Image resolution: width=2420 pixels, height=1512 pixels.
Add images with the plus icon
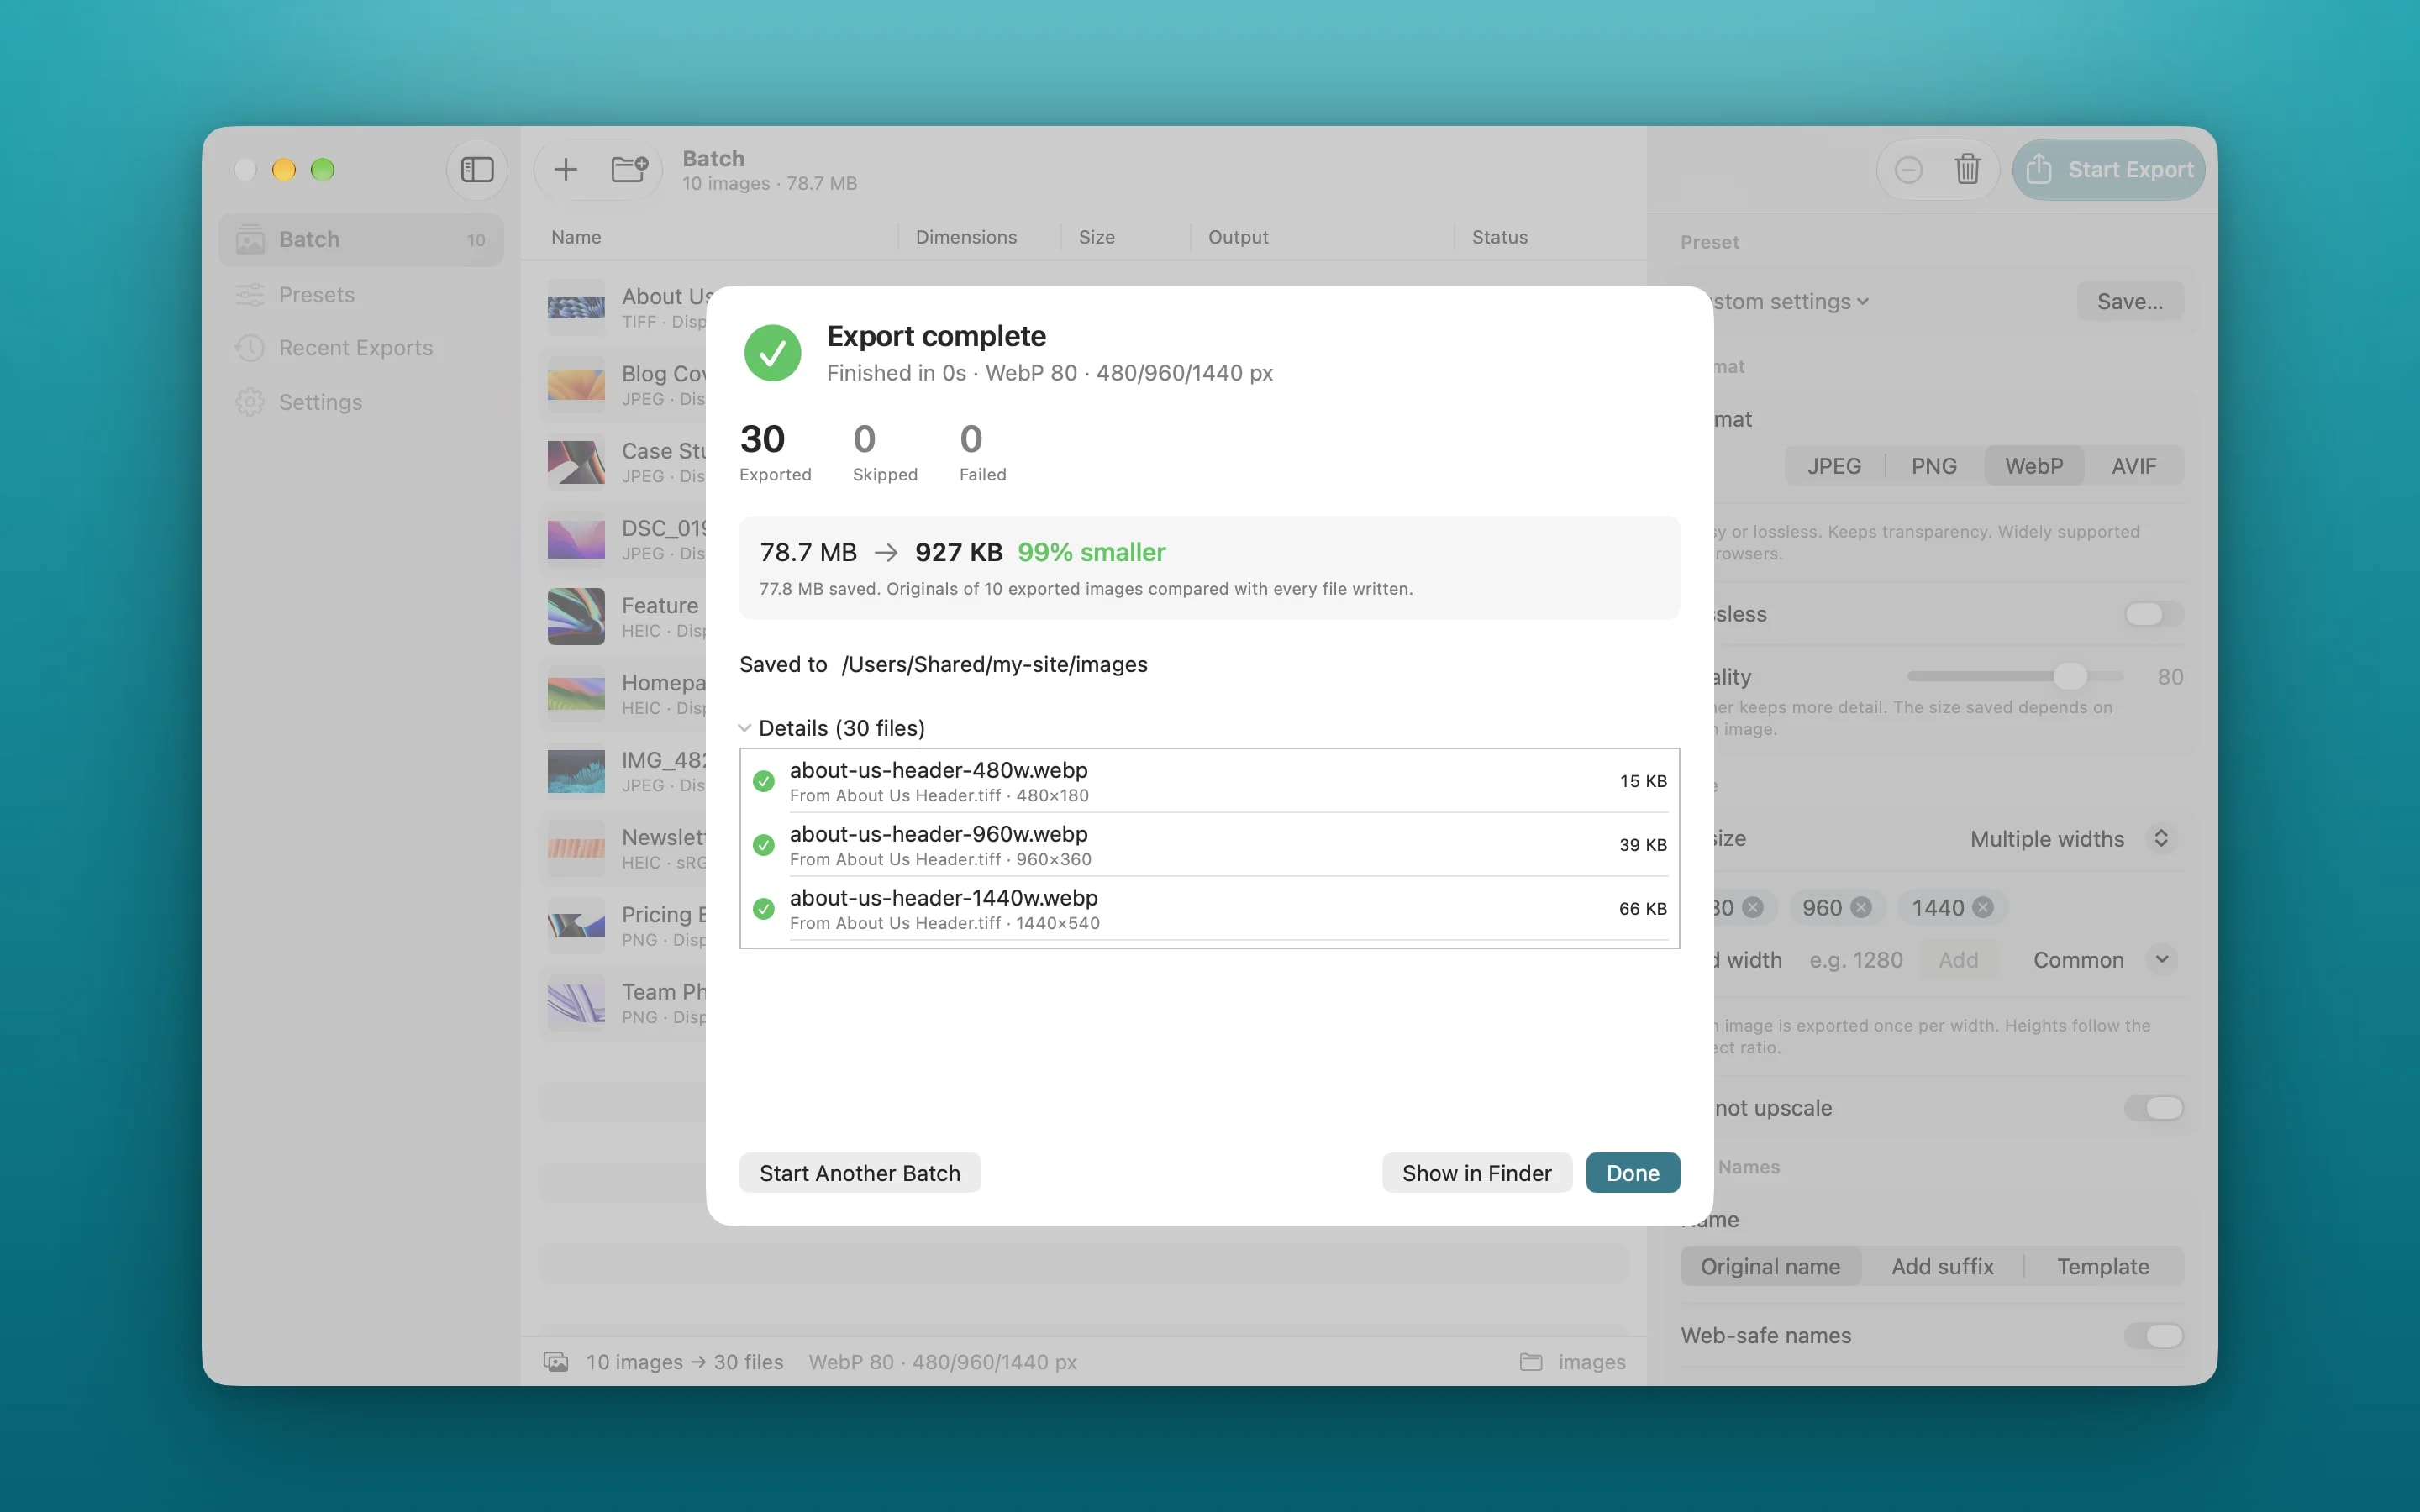pos(566,170)
